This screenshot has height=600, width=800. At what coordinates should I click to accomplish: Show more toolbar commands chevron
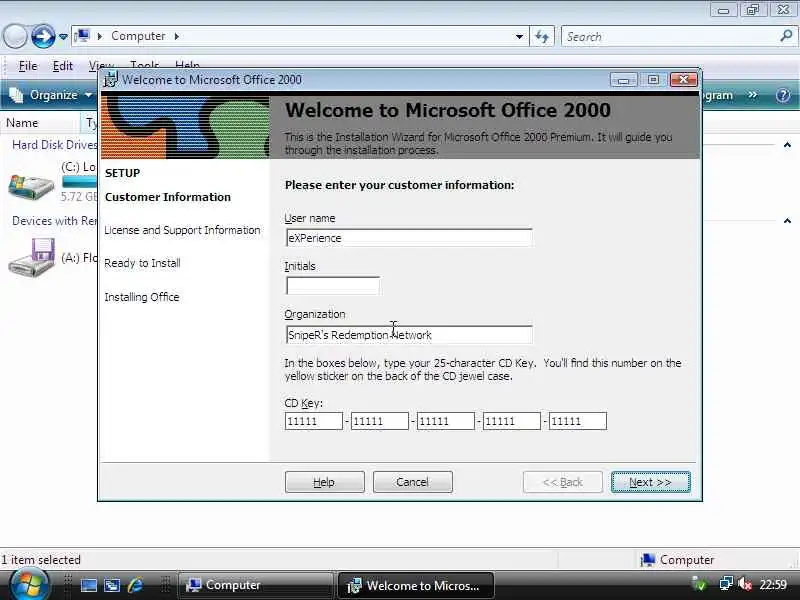753,95
